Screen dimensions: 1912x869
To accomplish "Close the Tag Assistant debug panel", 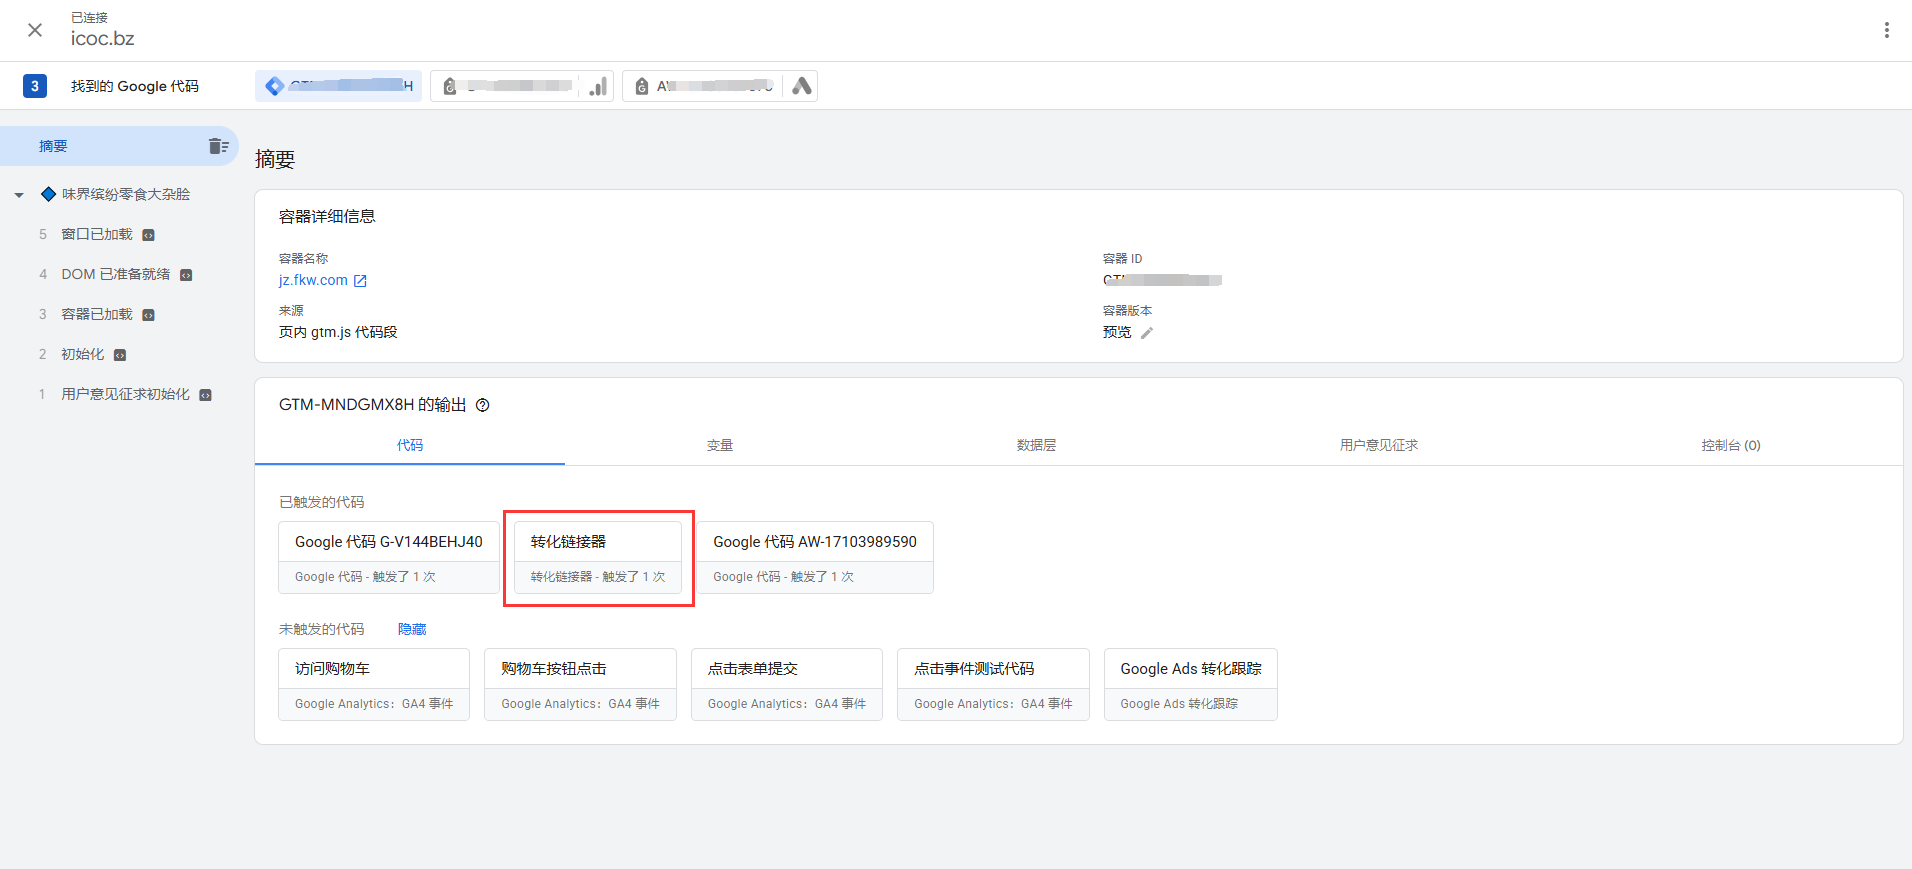I will [35, 30].
